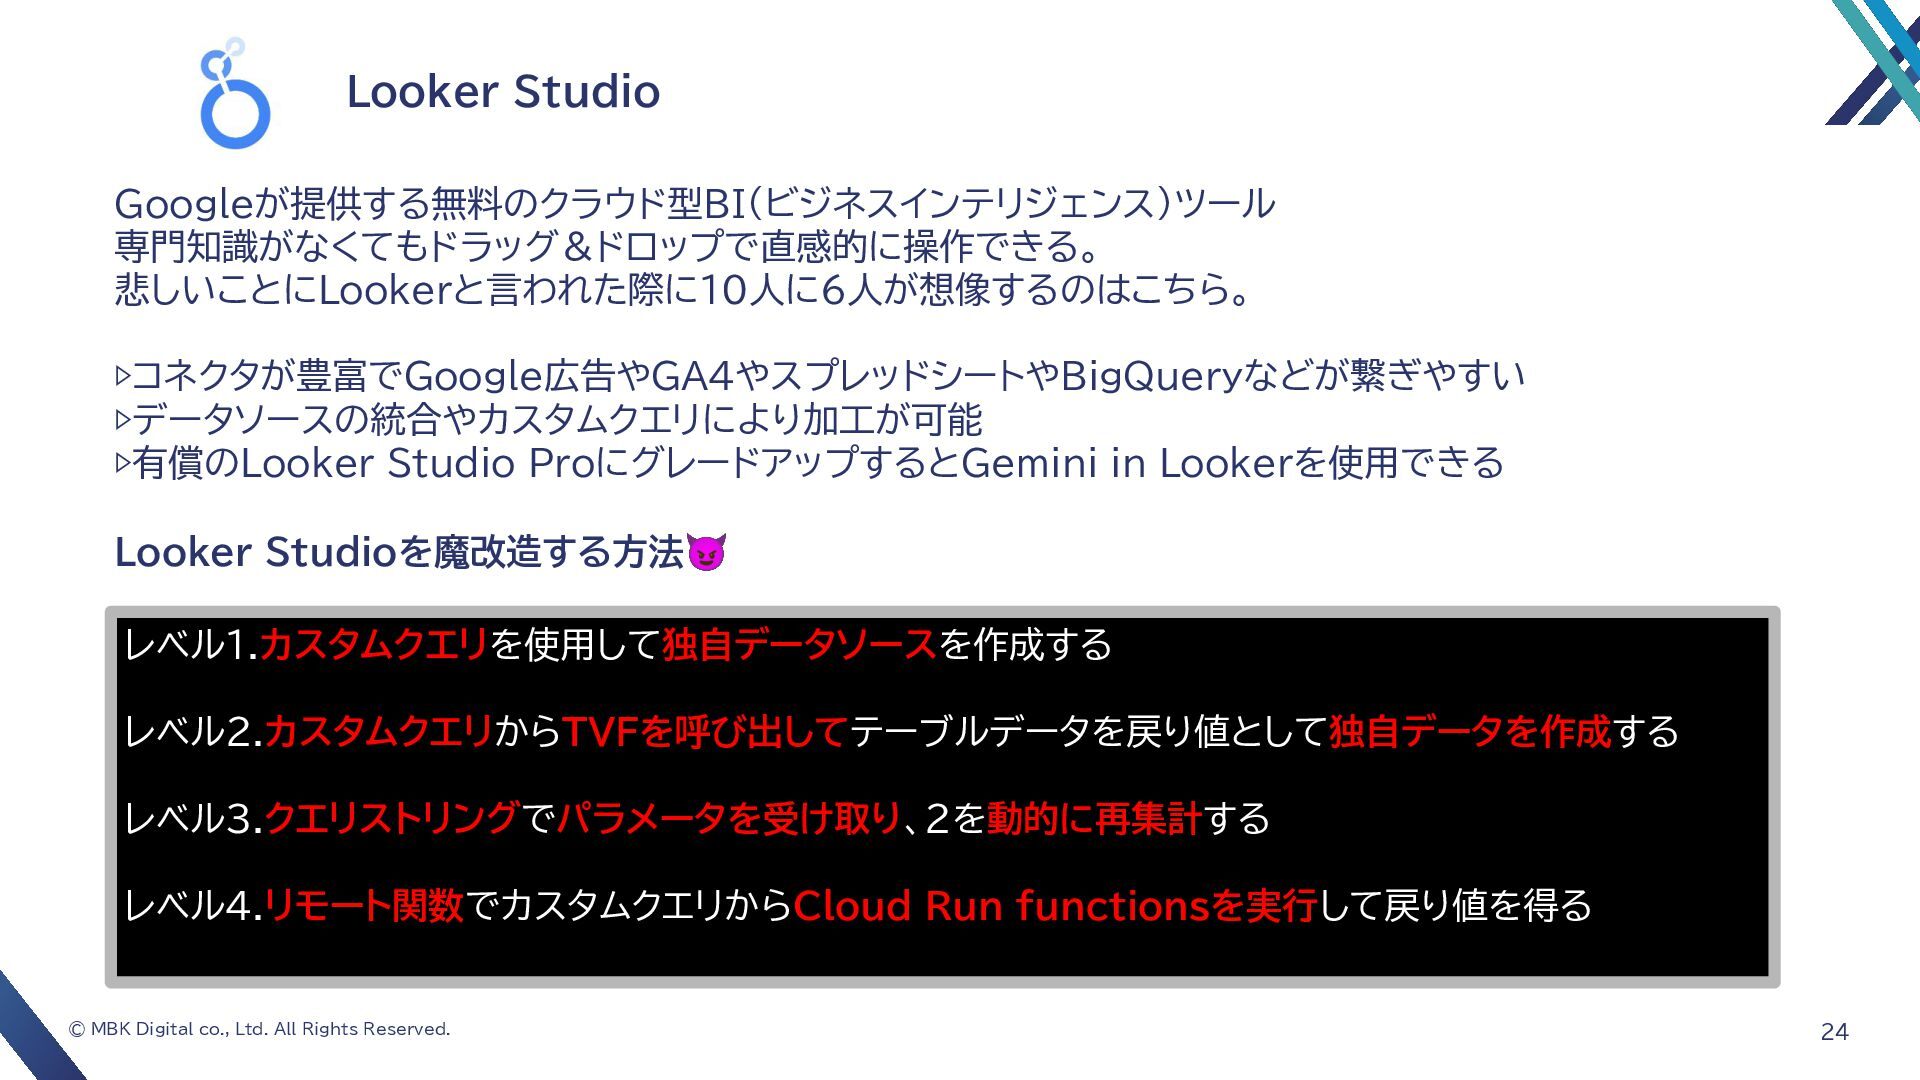Click the red Cloud Run functionsを実行 text

pyautogui.click(x=1055, y=906)
